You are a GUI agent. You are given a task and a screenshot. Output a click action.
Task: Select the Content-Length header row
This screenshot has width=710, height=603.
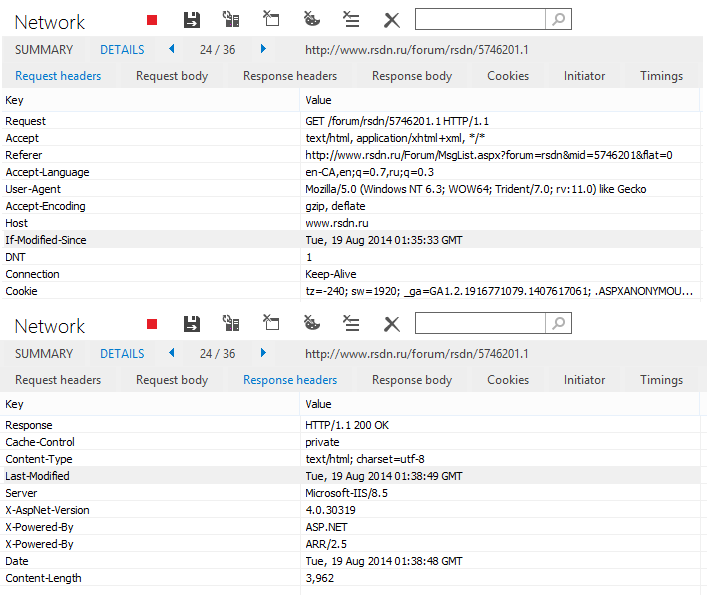point(351,578)
